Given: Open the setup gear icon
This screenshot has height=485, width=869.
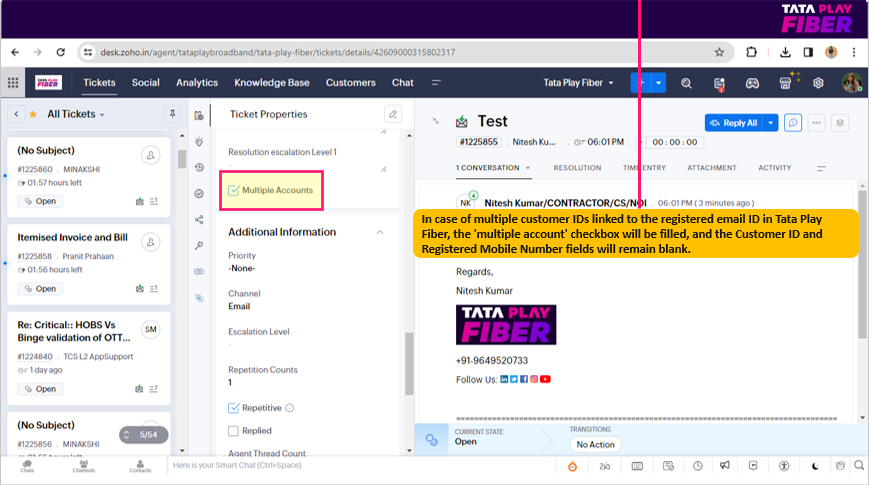Looking at the screenshot, I should tap(818, 83).
